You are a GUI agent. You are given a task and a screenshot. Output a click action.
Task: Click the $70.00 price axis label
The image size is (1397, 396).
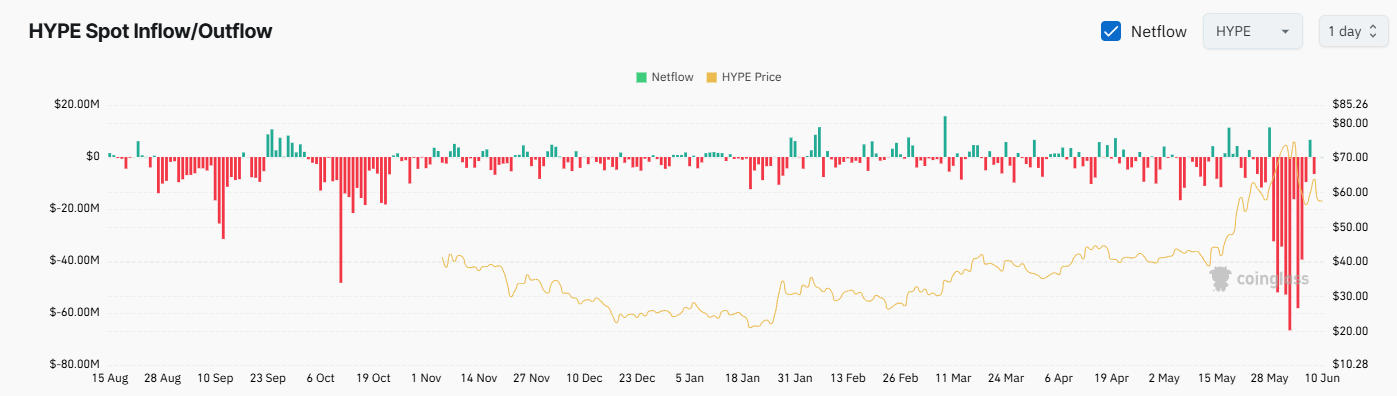(x=1350, y=158)
